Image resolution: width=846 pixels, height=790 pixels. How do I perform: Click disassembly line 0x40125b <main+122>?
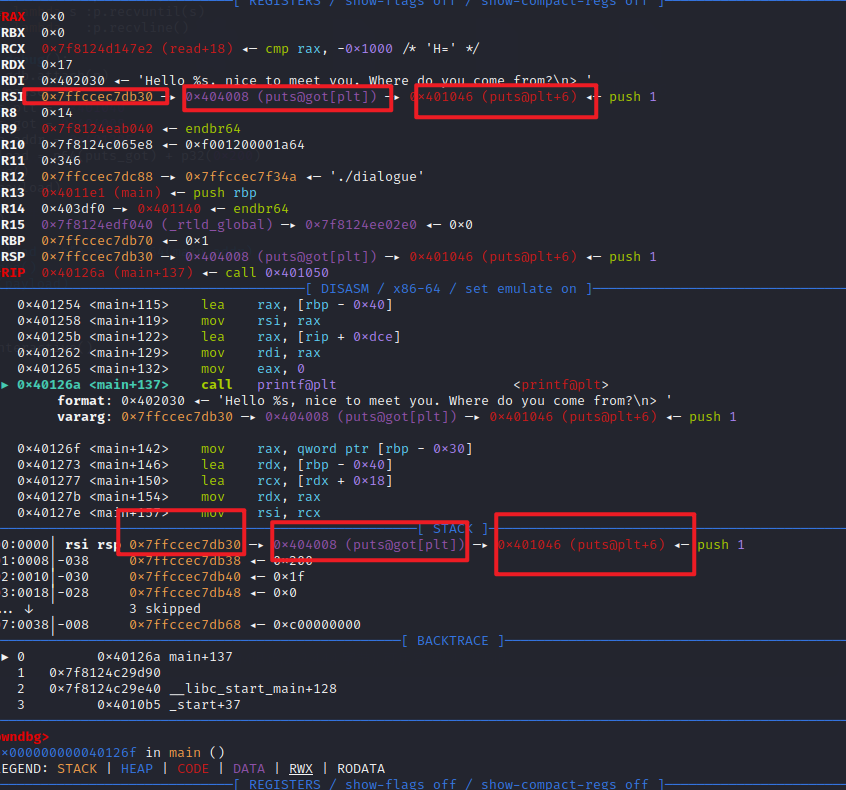coord(209,337)
